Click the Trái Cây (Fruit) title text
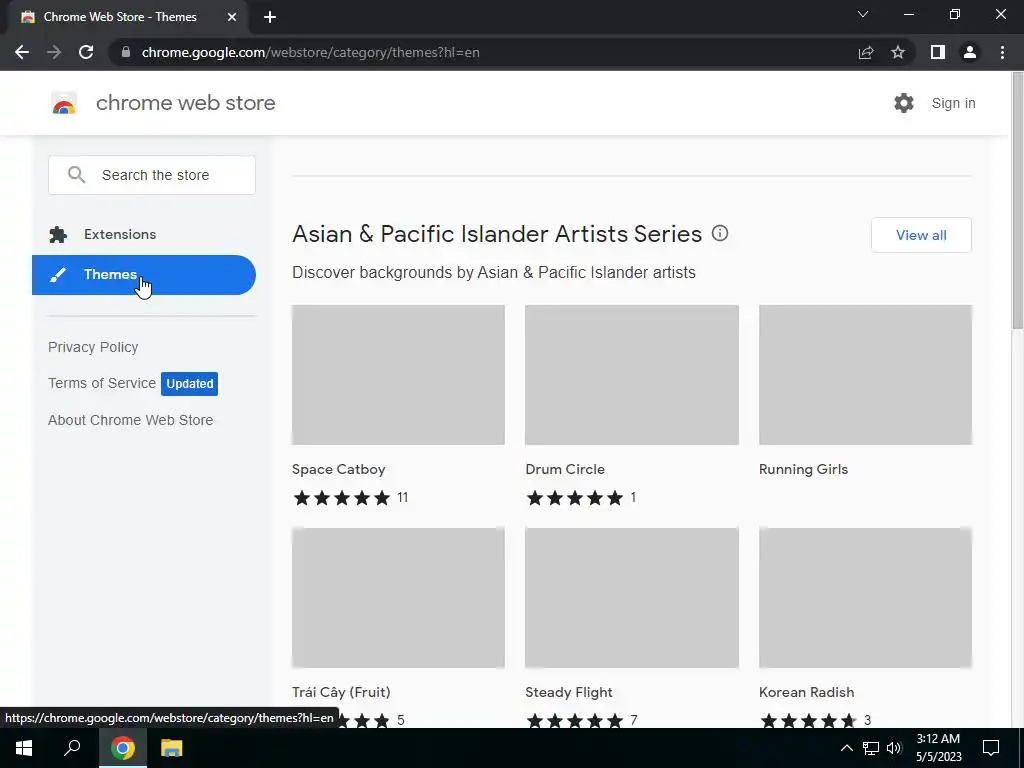This screenshot has width=1024, height=768. tap(341, 692)
